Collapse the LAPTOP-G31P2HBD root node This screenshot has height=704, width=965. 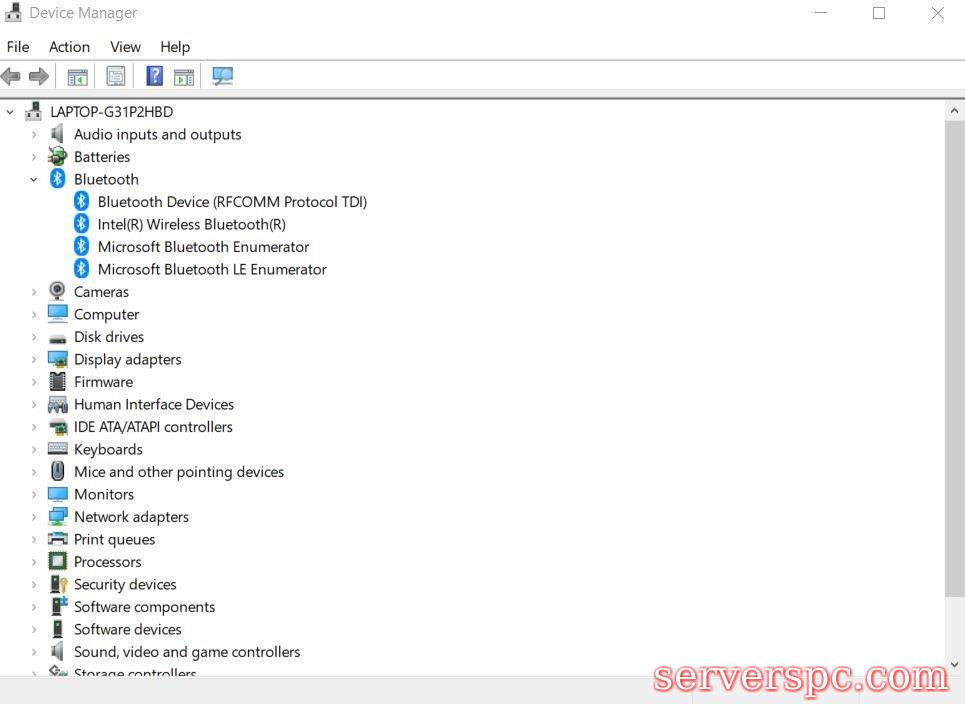[x=10, y=112]
